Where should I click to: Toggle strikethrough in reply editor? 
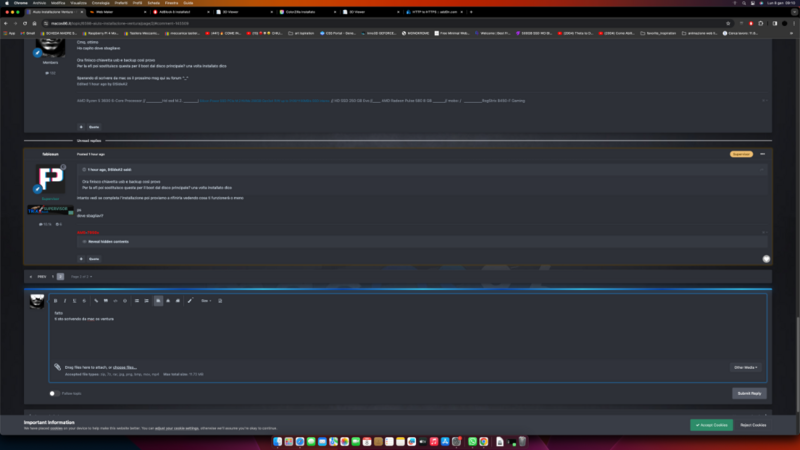tap(84, 301)
